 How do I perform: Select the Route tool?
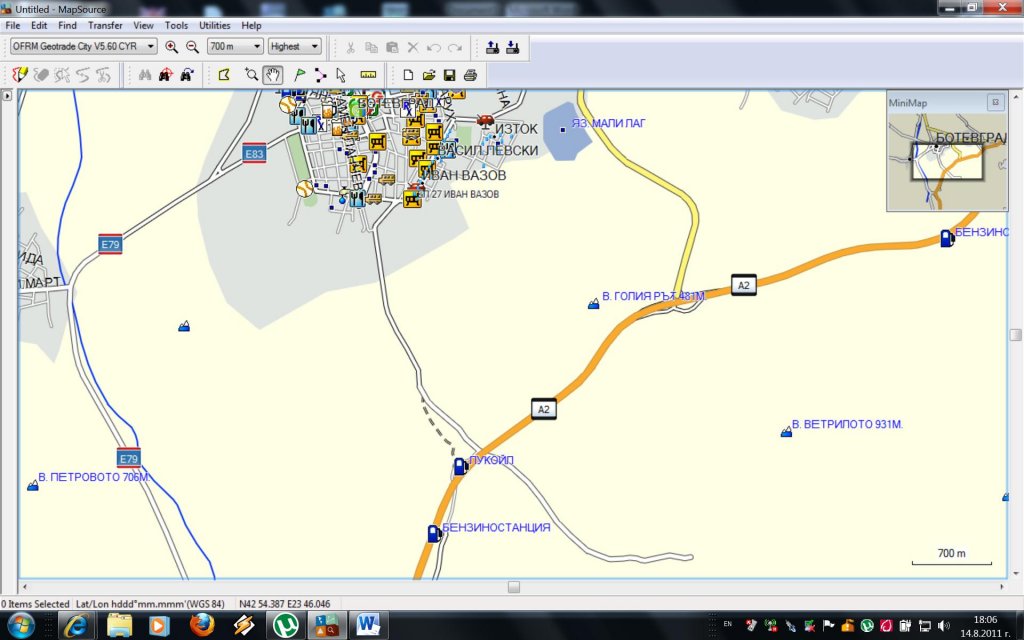(320, 75)
